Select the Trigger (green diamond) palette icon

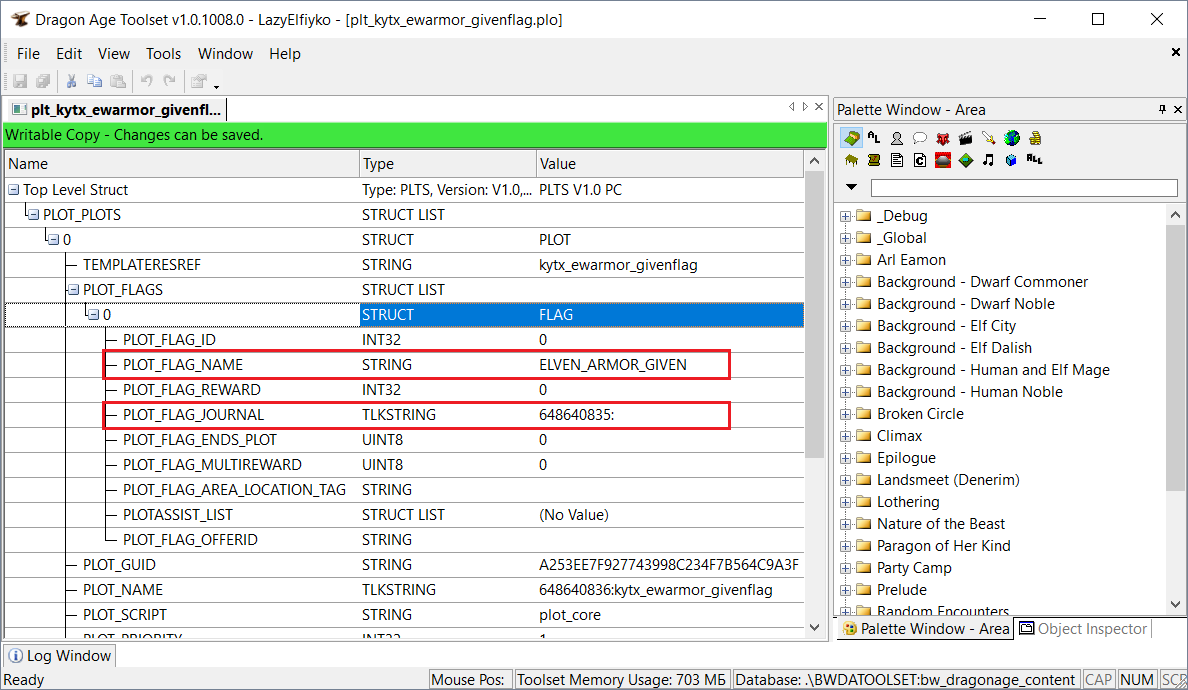[x=965, y=160]
